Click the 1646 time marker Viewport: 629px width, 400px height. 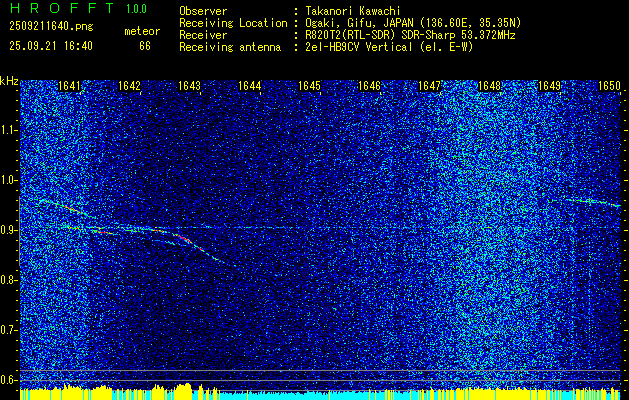[369, 86]
